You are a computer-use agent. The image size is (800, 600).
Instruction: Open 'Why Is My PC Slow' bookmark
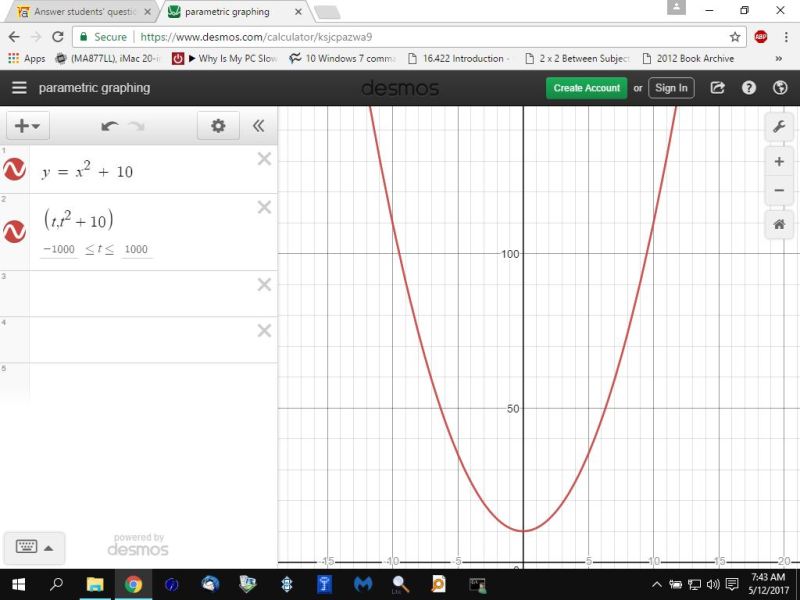click(226, 59)
